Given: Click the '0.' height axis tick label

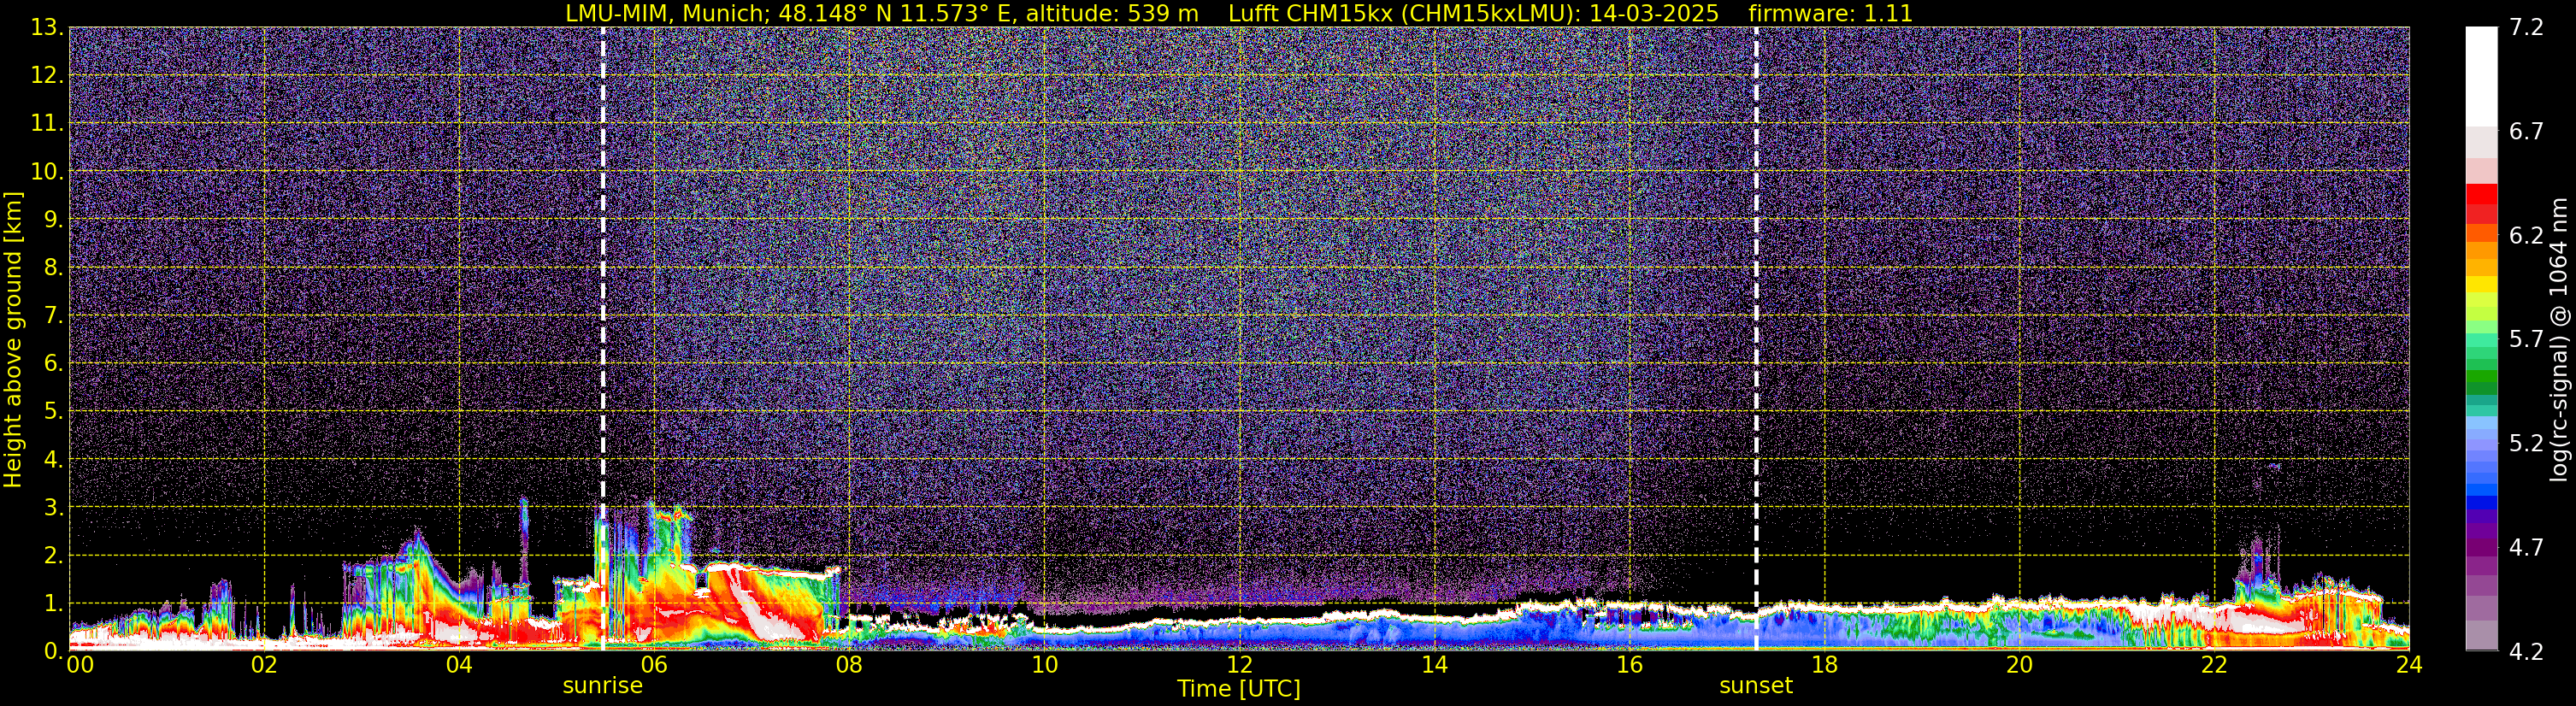Looking at the screenshot, I should [x=52, y=651].
